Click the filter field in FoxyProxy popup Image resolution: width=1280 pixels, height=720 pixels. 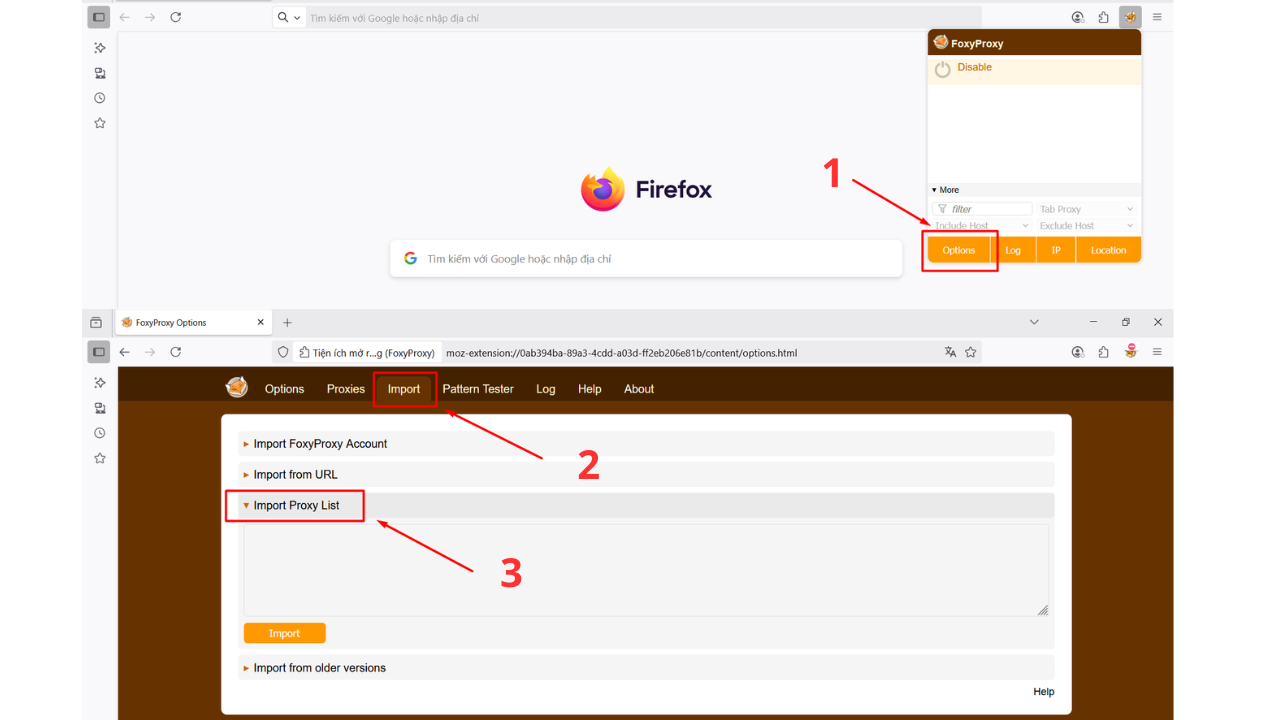tap(982, 209)
